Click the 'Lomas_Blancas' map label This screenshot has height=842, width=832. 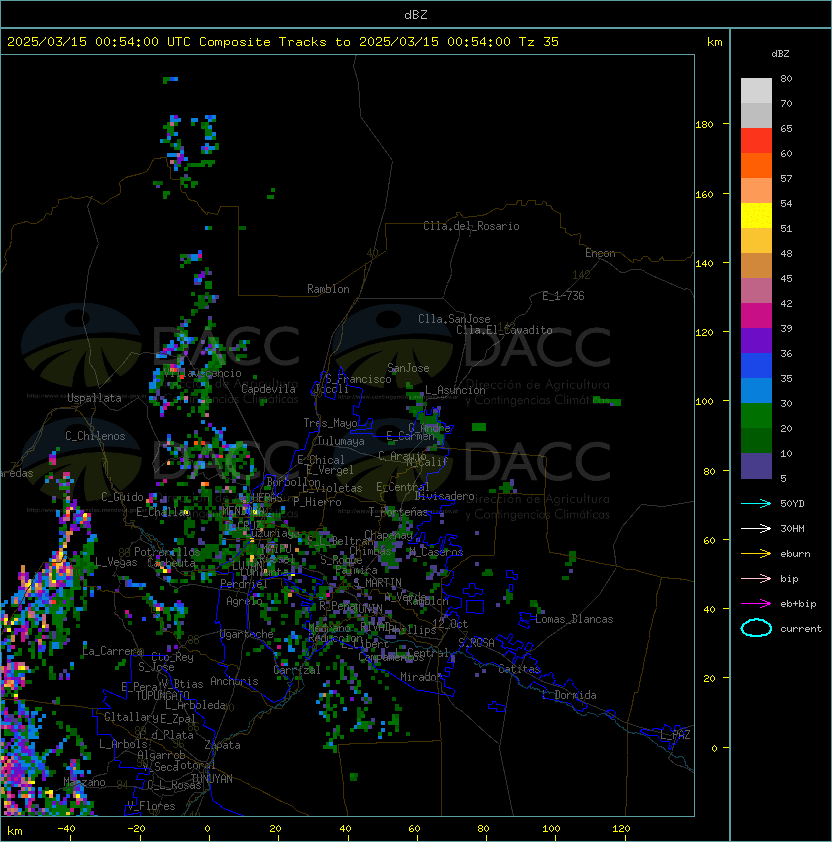tap(574, 619)
